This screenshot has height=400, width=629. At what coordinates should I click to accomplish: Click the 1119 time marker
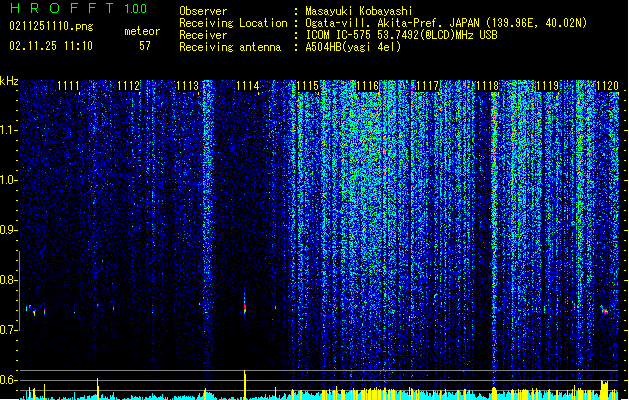point(548,86)
